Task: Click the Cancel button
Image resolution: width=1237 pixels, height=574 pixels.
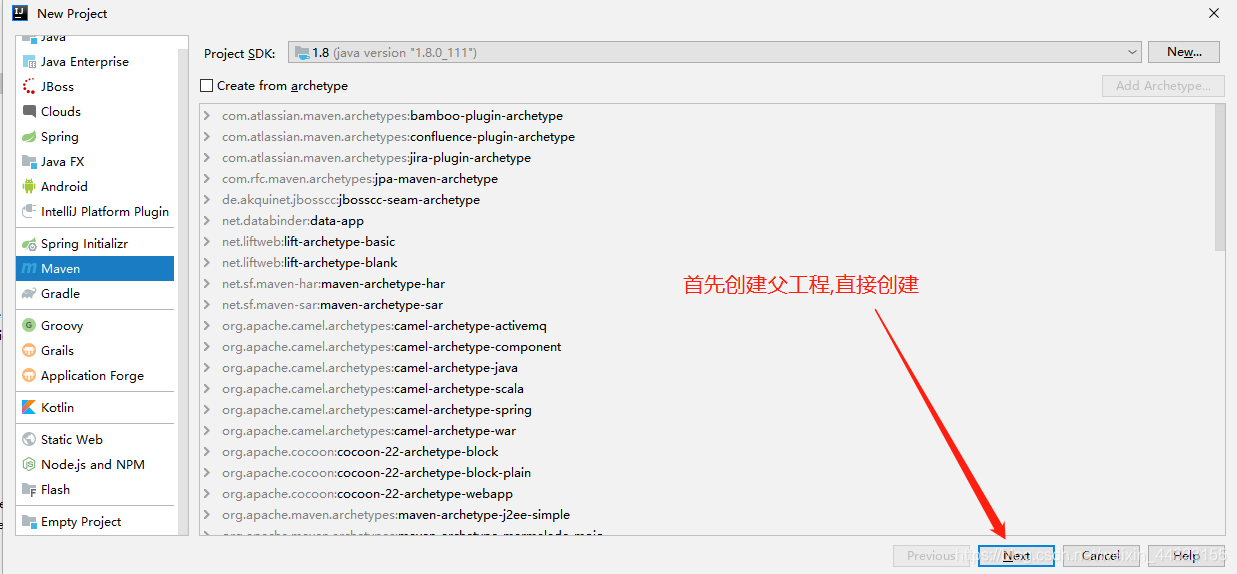Action: (1100, 556)
